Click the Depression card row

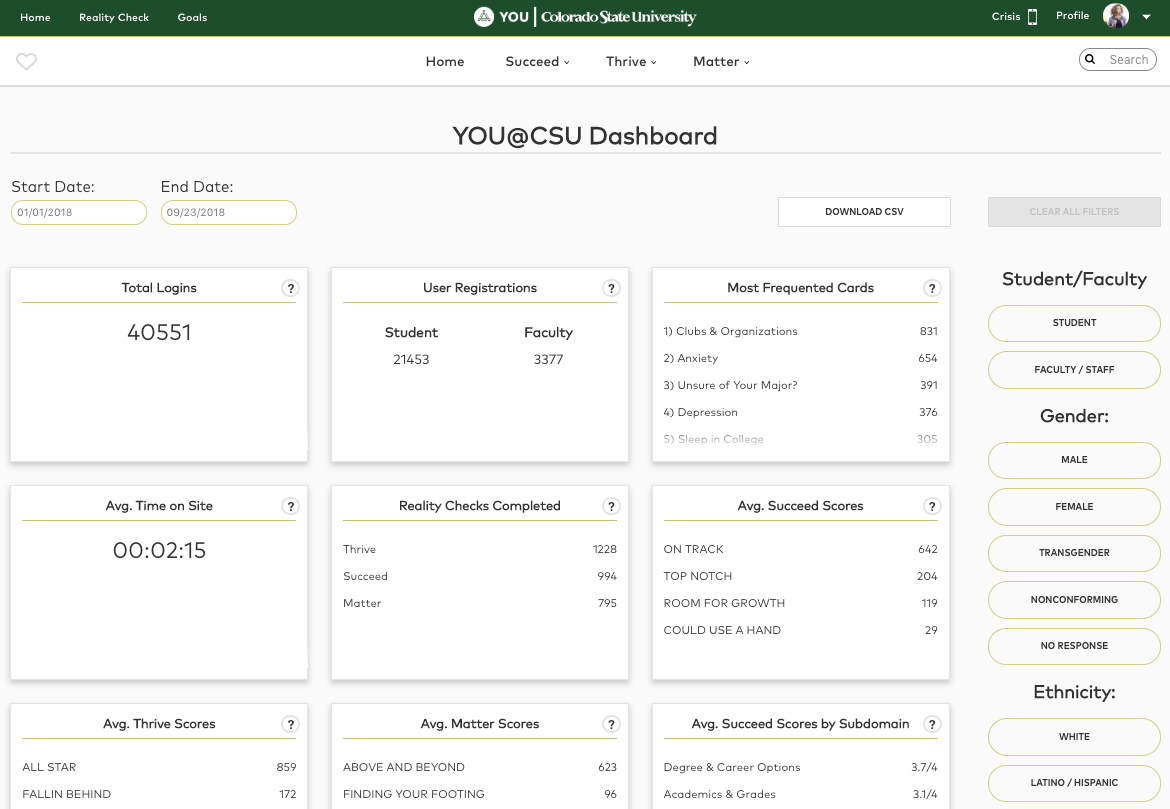click(801, 412)
